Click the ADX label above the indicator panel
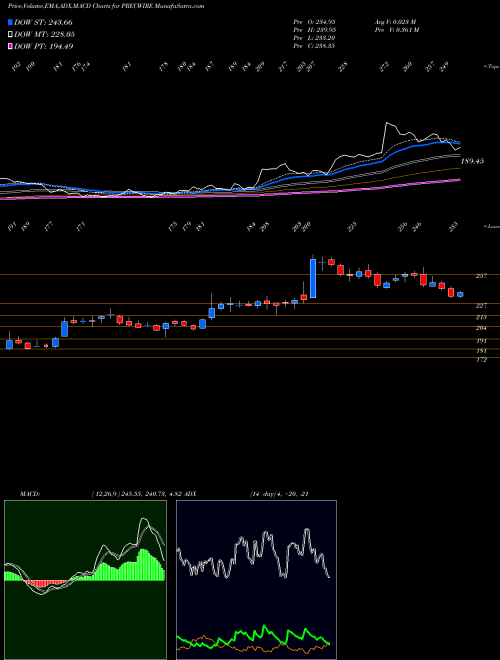Viewport: 500px width, 660px height. [x=190, y=494]
